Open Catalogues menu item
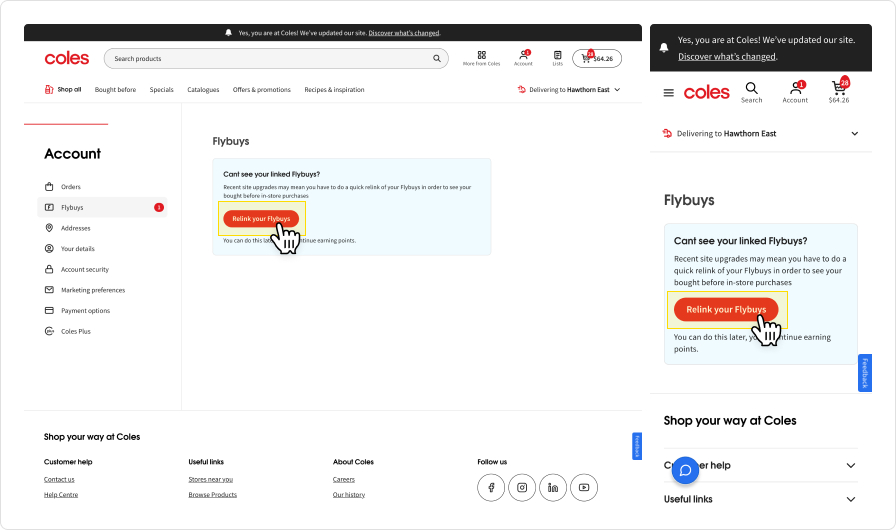This screenshot has width=896, height=530. coord(203,90)
